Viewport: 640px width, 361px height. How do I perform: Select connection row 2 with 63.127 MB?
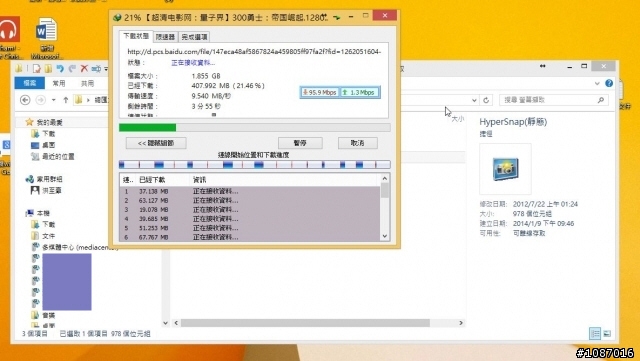coord(250,201)
